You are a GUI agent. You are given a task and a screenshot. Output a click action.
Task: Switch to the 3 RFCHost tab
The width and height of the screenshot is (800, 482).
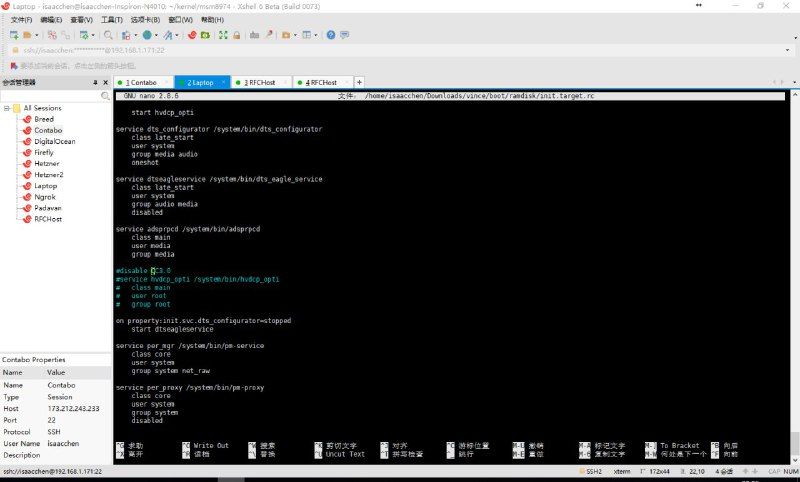click(x=260, y=83)
